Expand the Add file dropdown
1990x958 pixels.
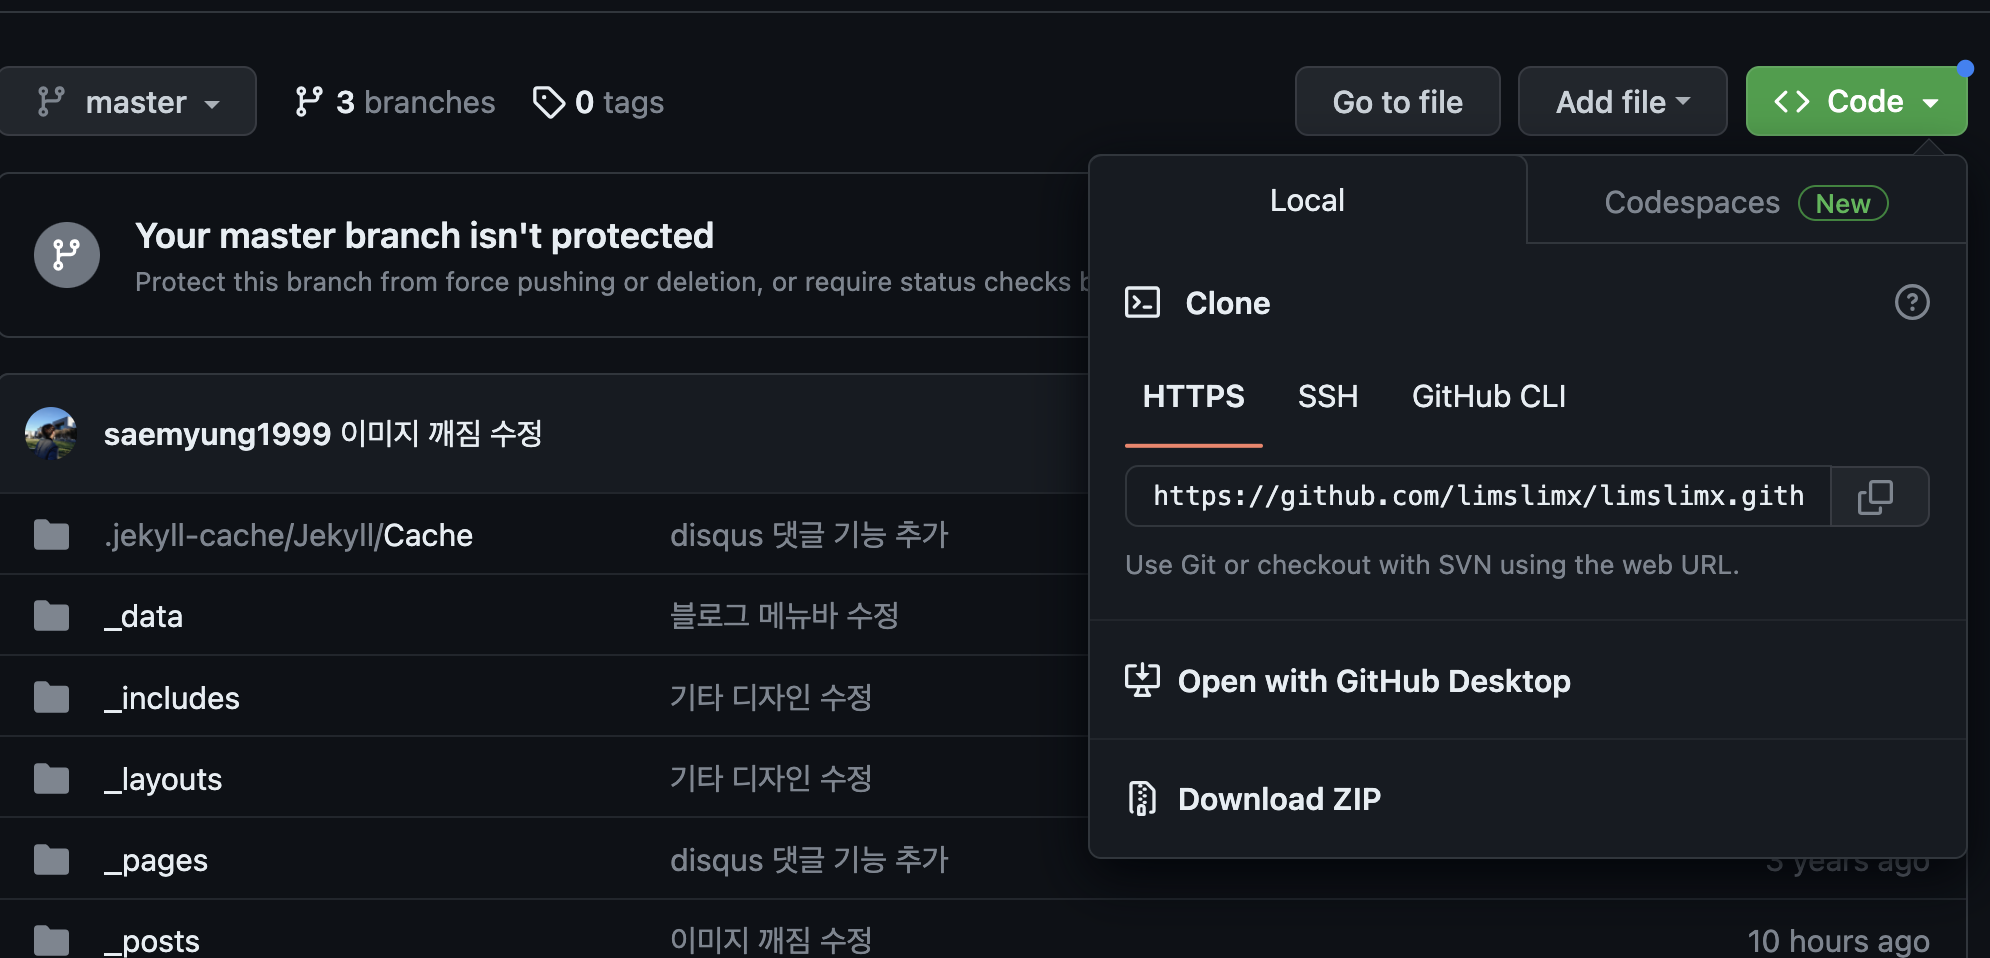(x=1622, y=100)
